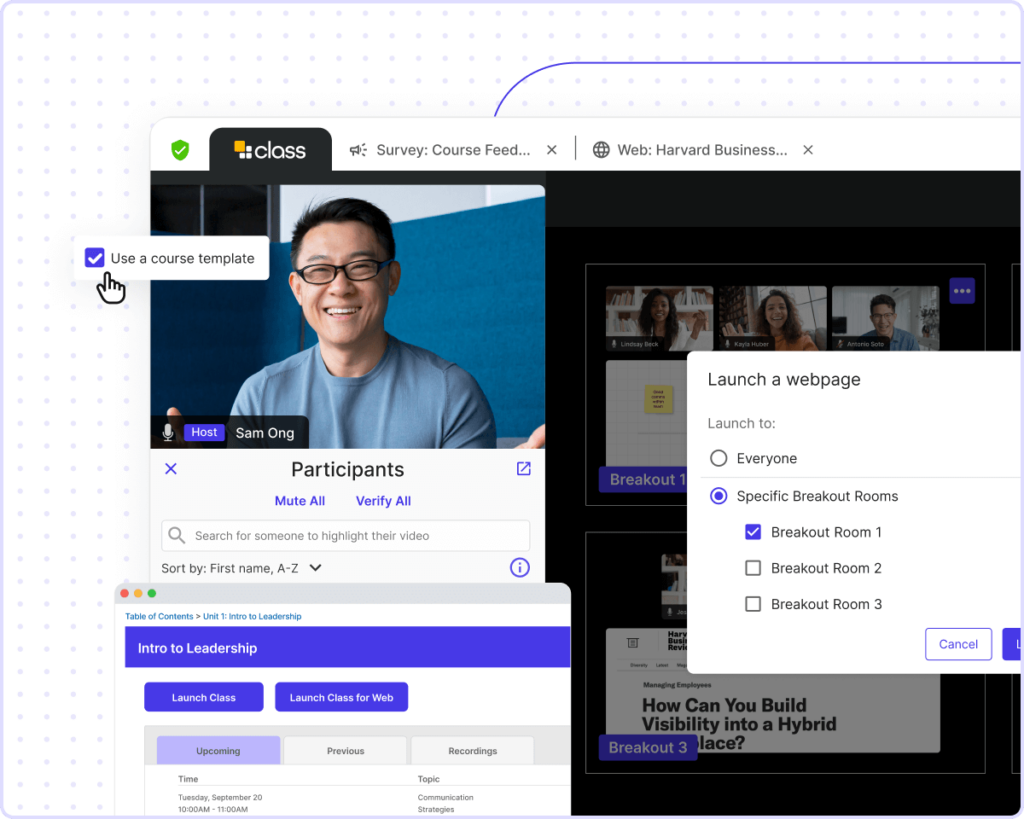Viewport: 1024px width, 819px height.
Task: Check the Breakout Room 2 checkbox
Action: [753, 568]
